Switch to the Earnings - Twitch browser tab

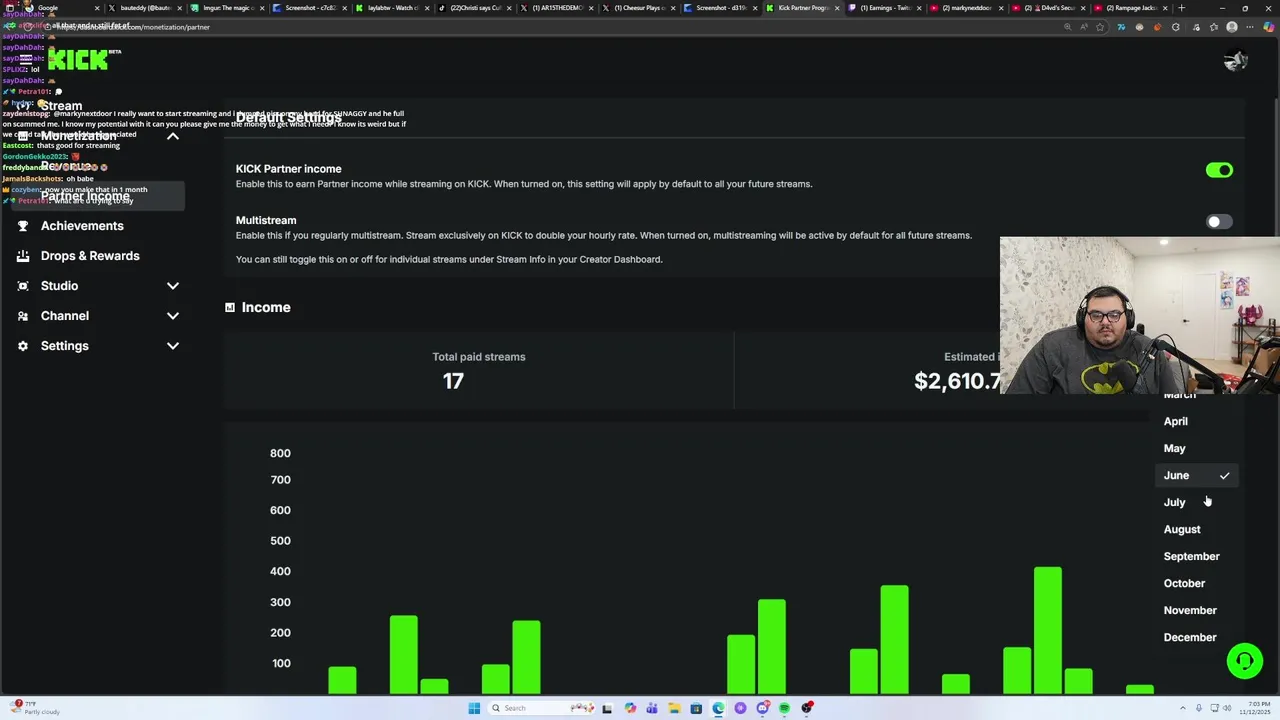[x=886, y=8]
